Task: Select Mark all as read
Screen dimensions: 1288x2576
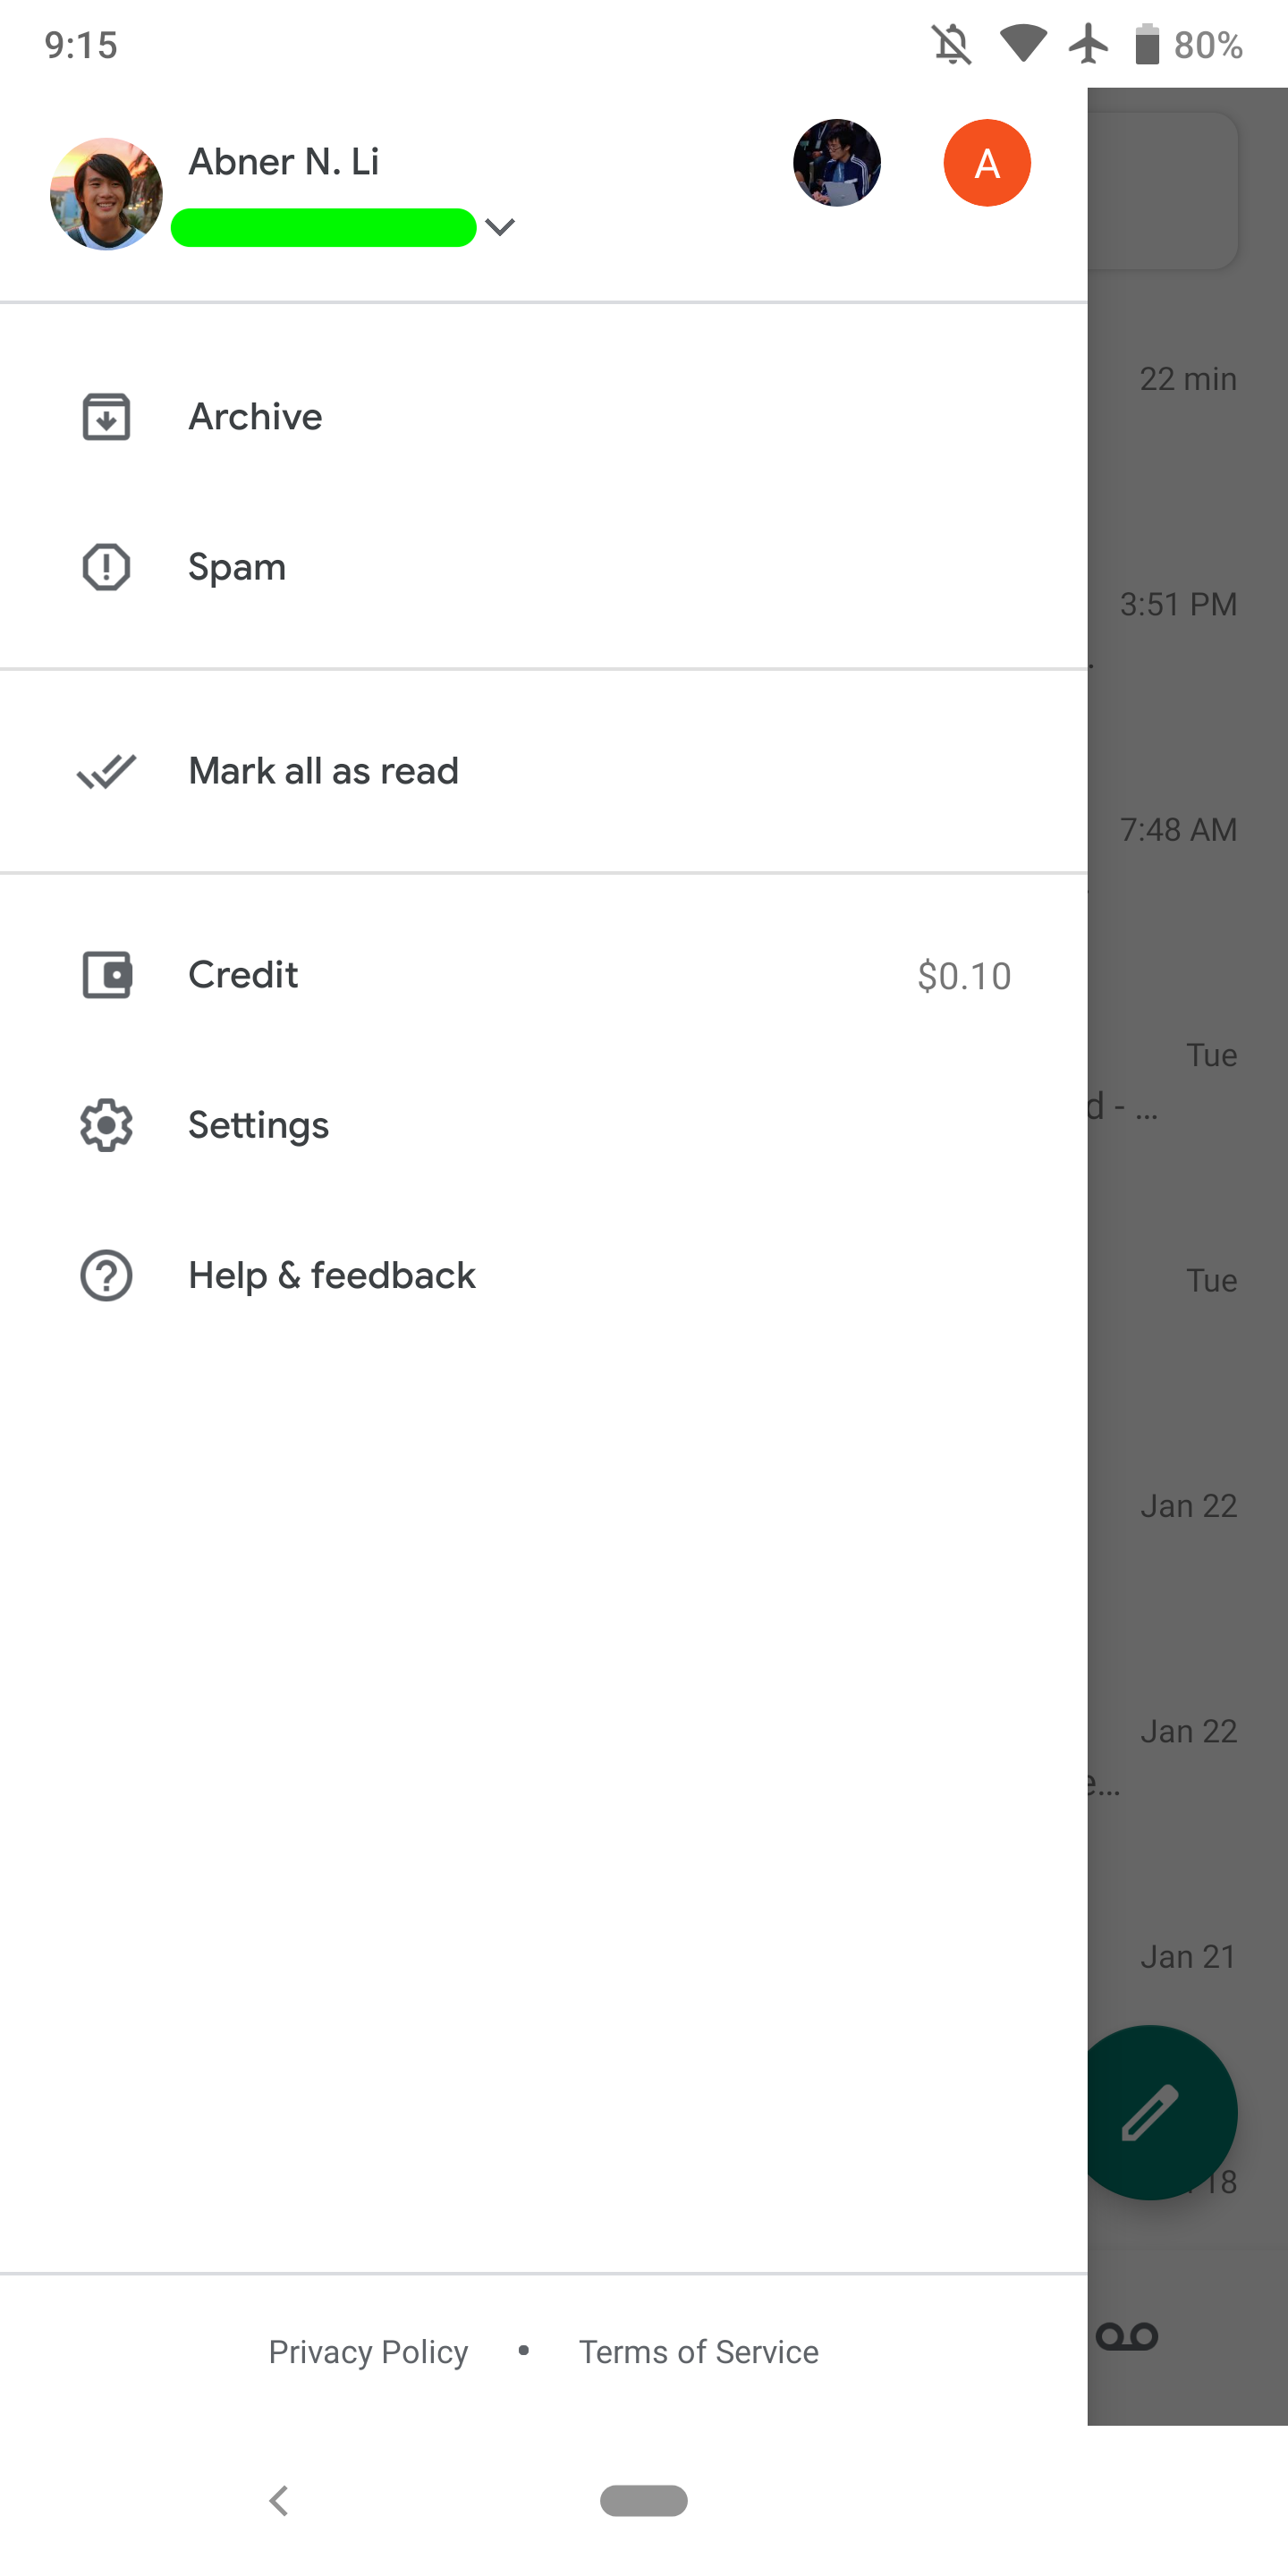Action: point(323,771)
